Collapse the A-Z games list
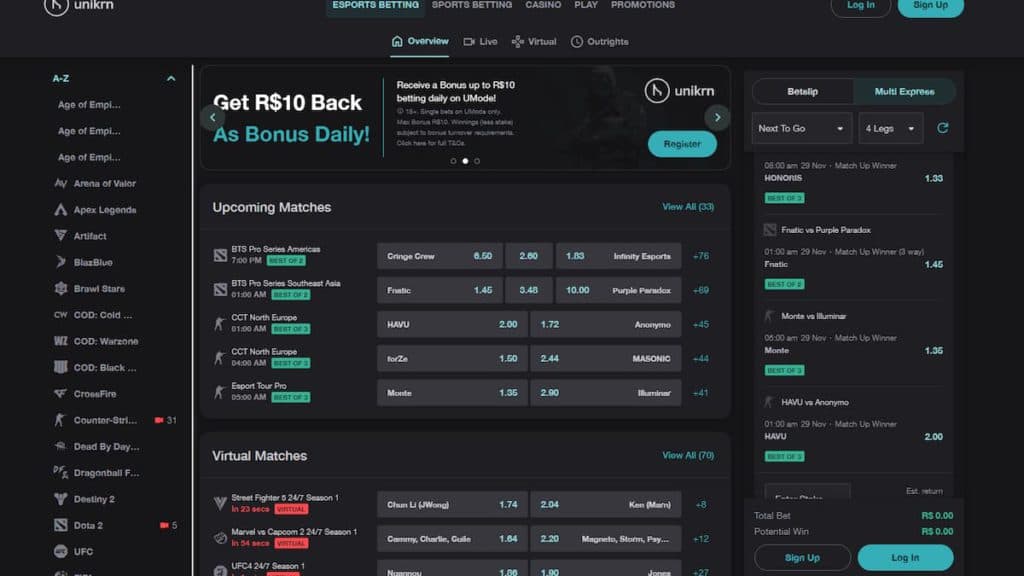 pyautogui.click(x=171, y=78)
